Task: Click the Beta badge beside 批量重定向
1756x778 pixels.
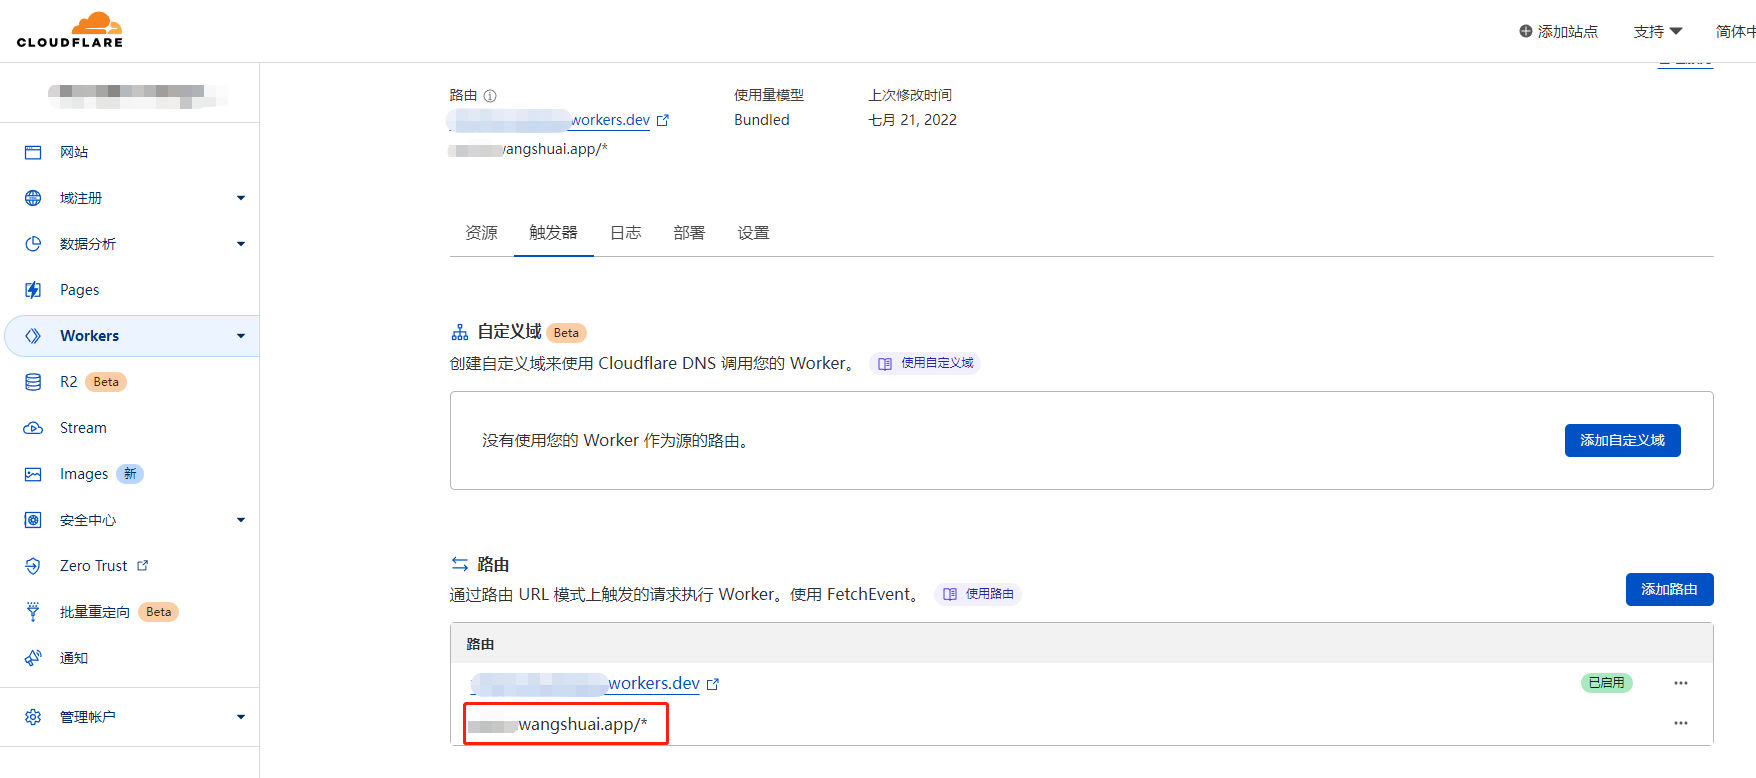Action: (x=158, y=612)
